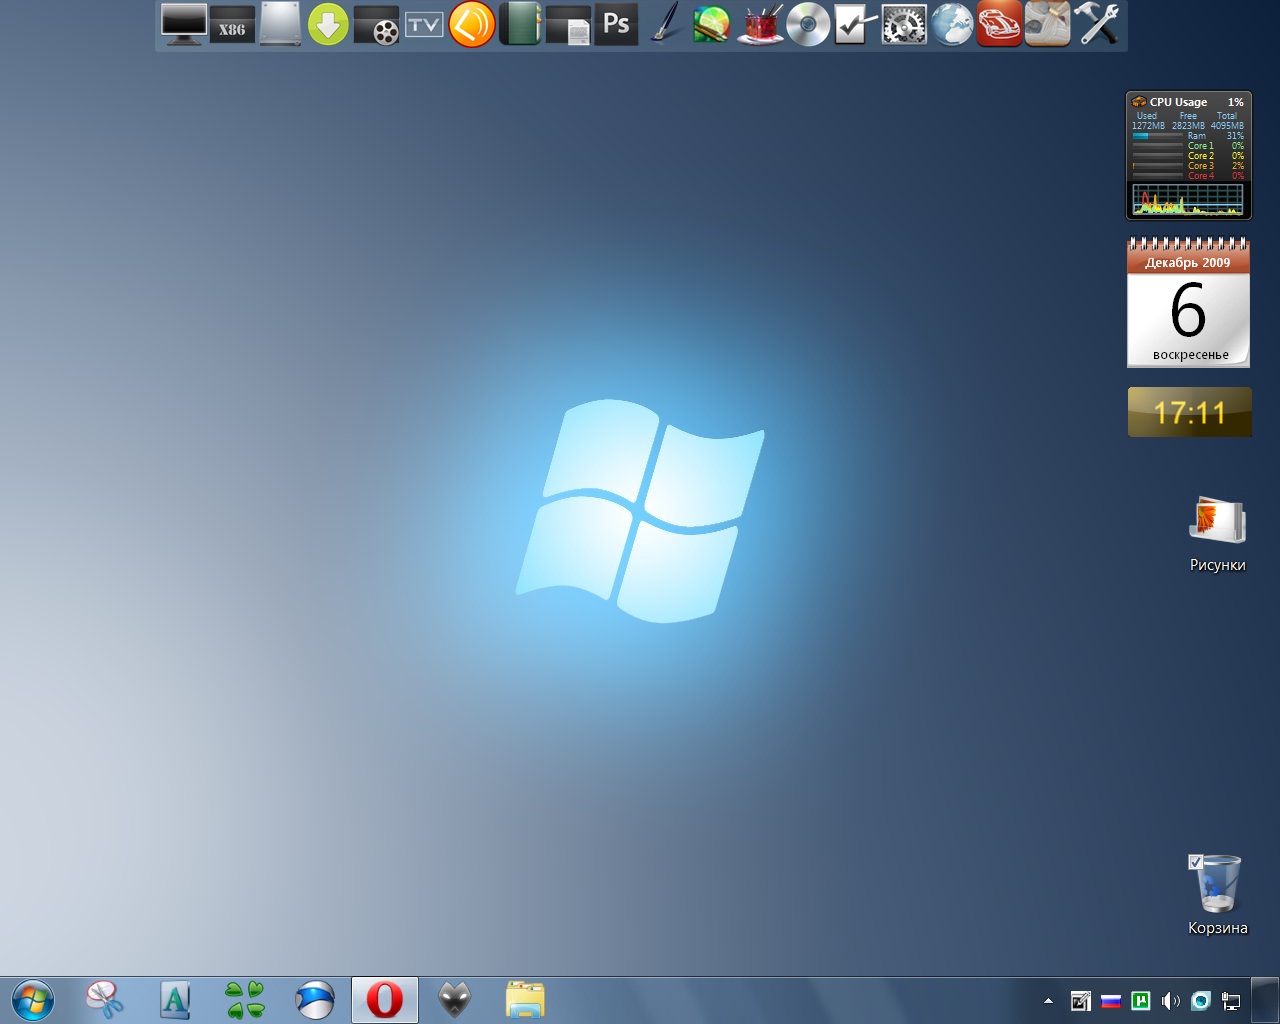The image size is (1280, 1024).
Task: Launch the green picture editor dock icon
Action: (x=711, y=24)
